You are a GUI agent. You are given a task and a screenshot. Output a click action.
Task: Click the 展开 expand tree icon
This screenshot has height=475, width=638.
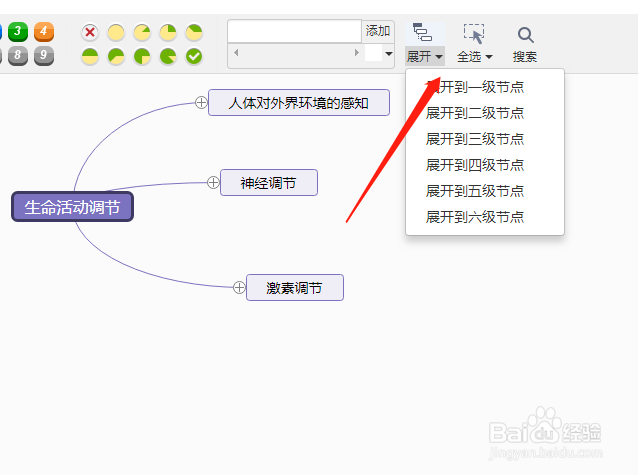click(422, 32)
